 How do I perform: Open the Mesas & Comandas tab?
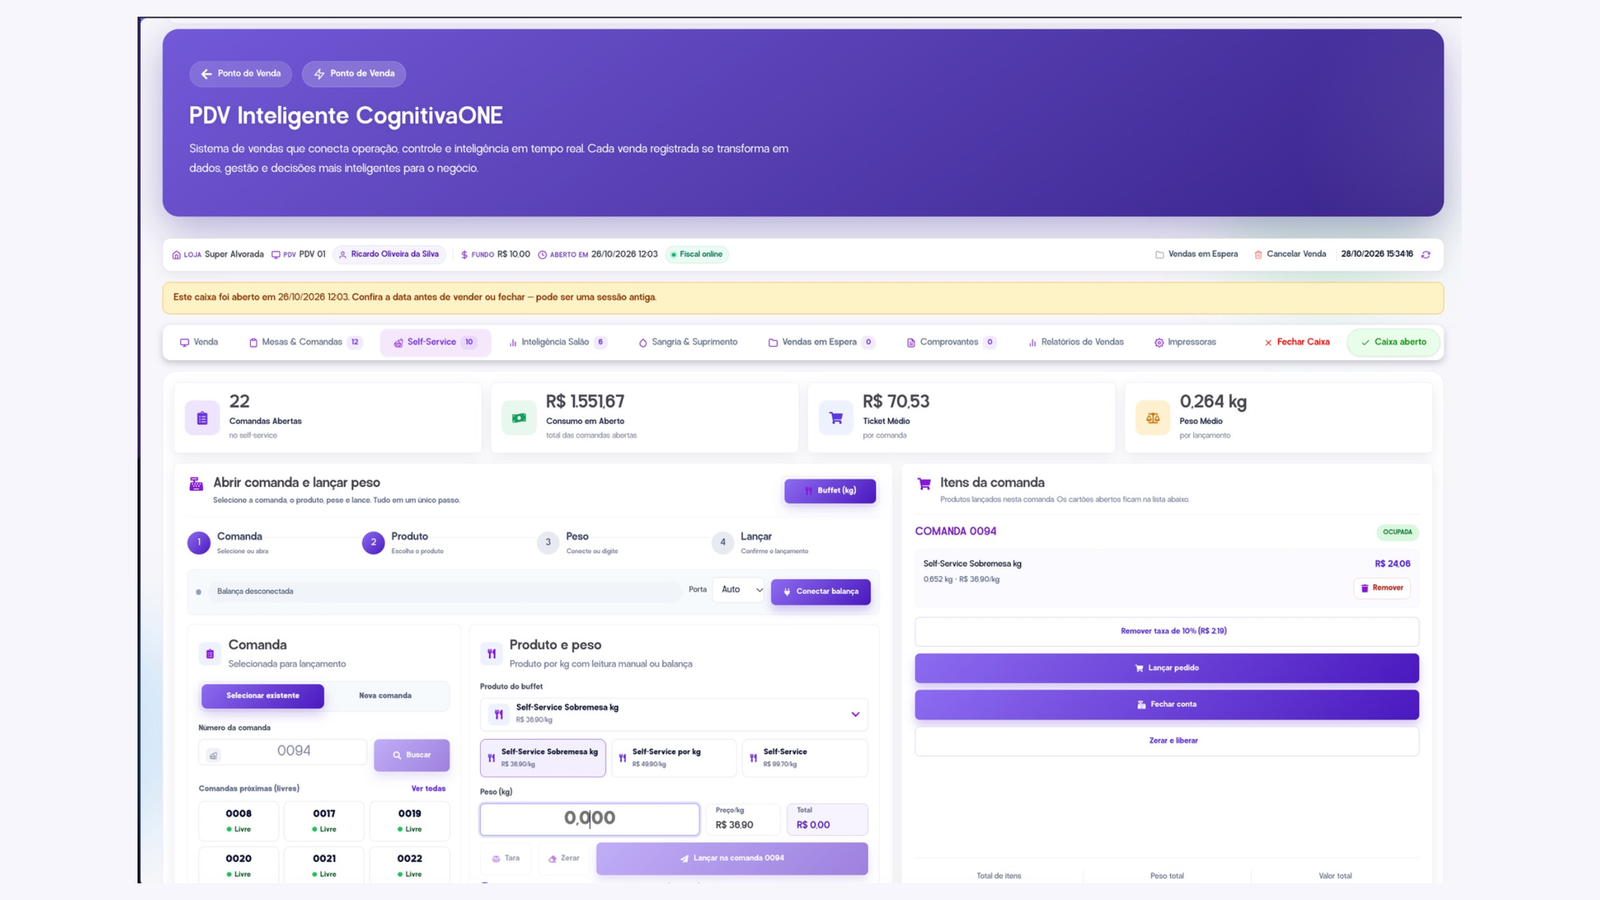click(x=305, y=342)
